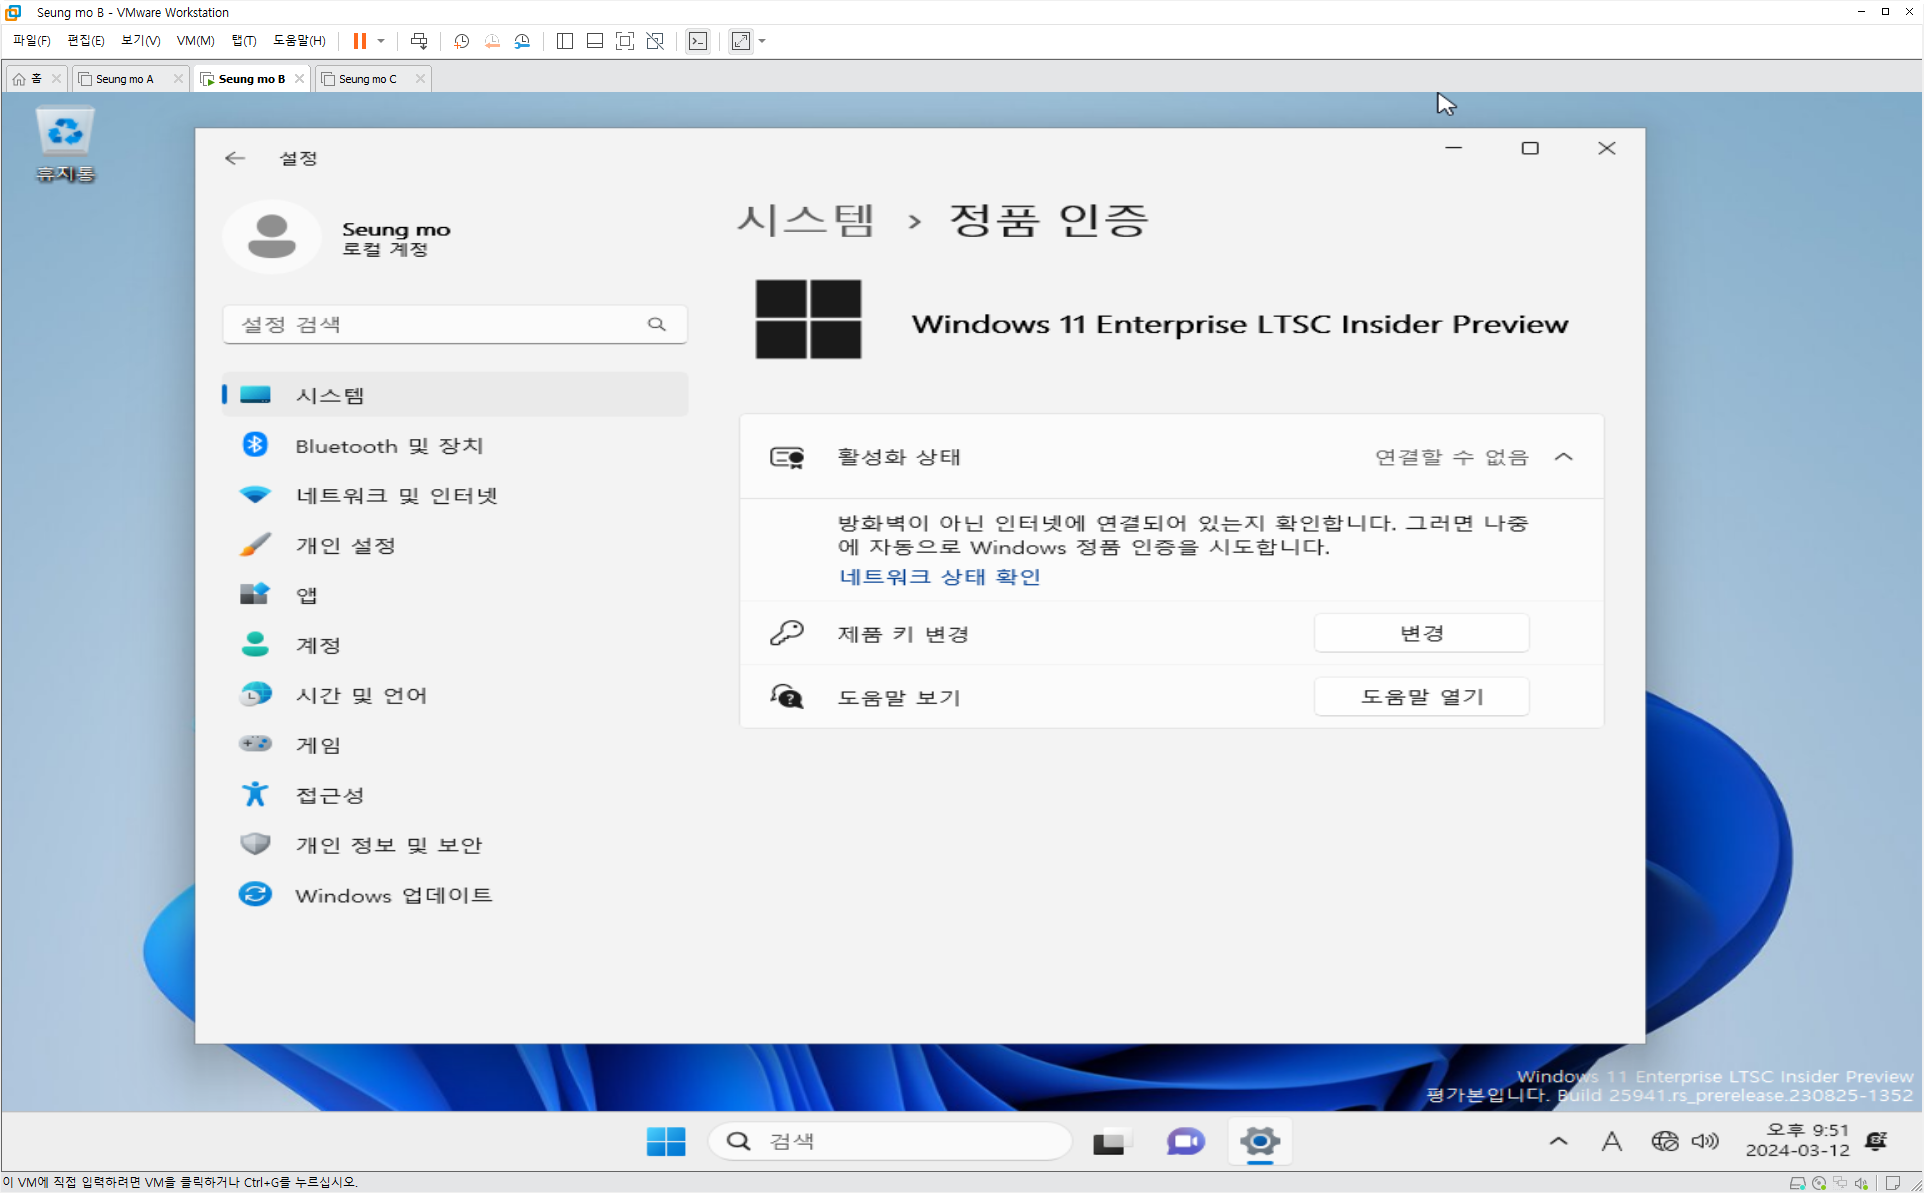The image size is (1924, 1193).
Task: Enter full screen mode icon
Action: tap(625, 41)
